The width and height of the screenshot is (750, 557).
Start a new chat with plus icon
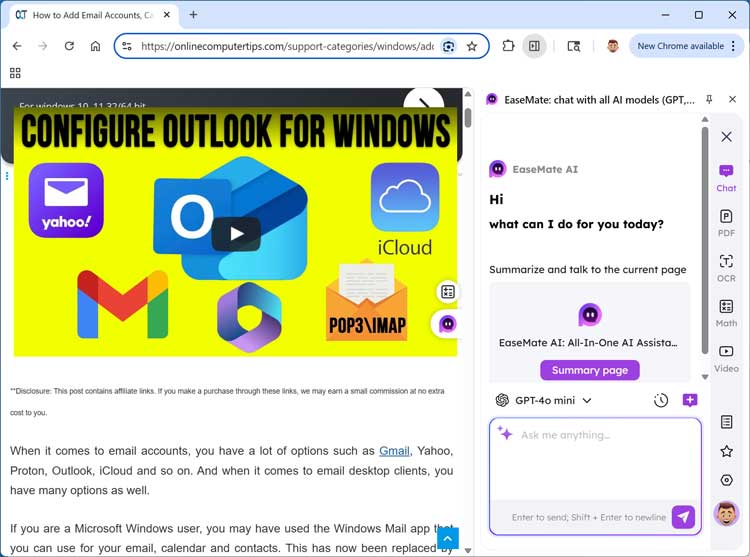[x=689, y=400]
